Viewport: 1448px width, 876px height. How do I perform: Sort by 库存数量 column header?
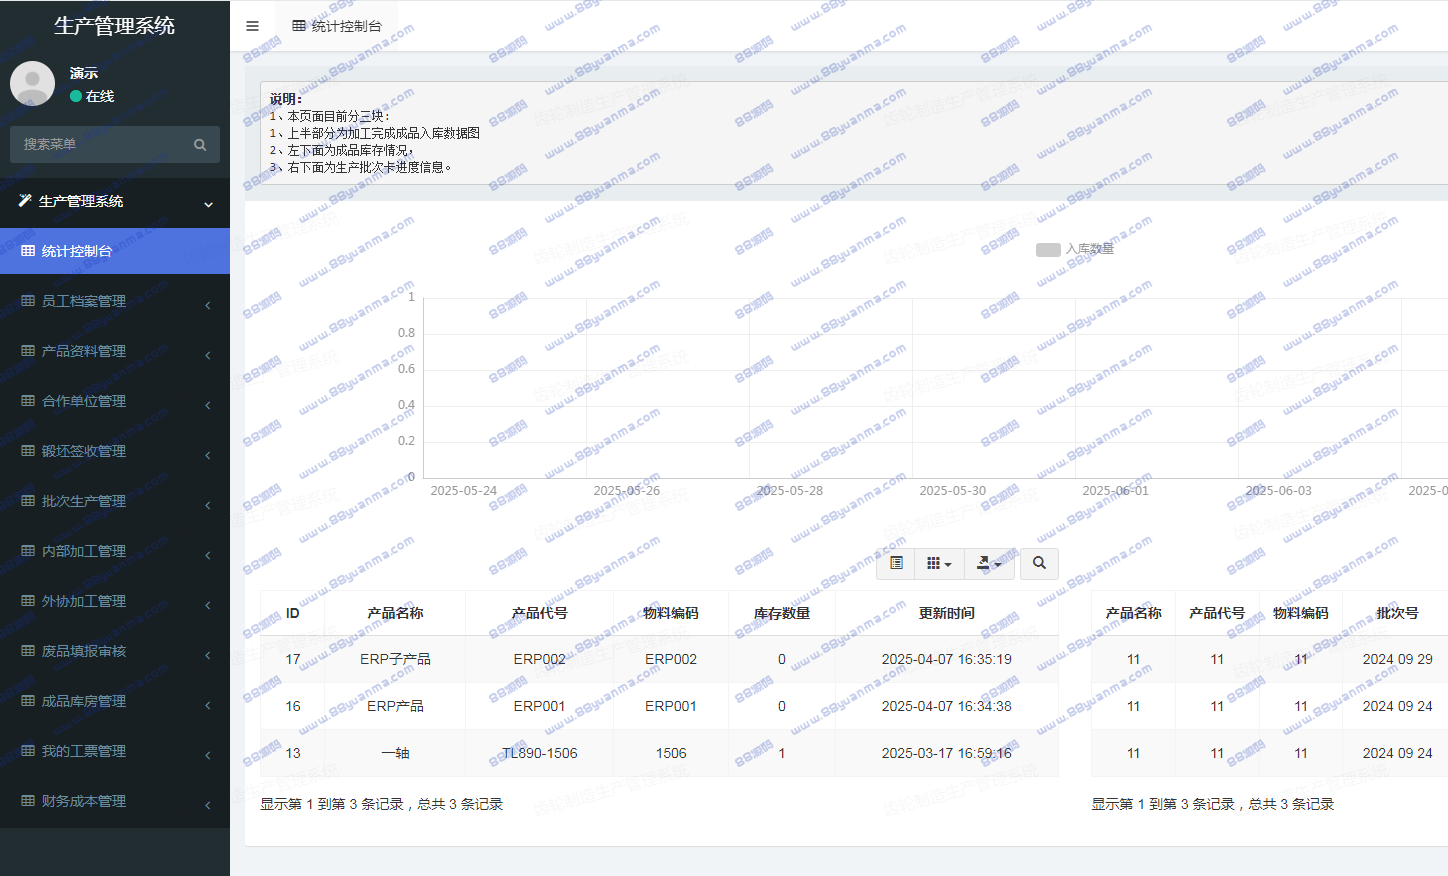point(782,613)
